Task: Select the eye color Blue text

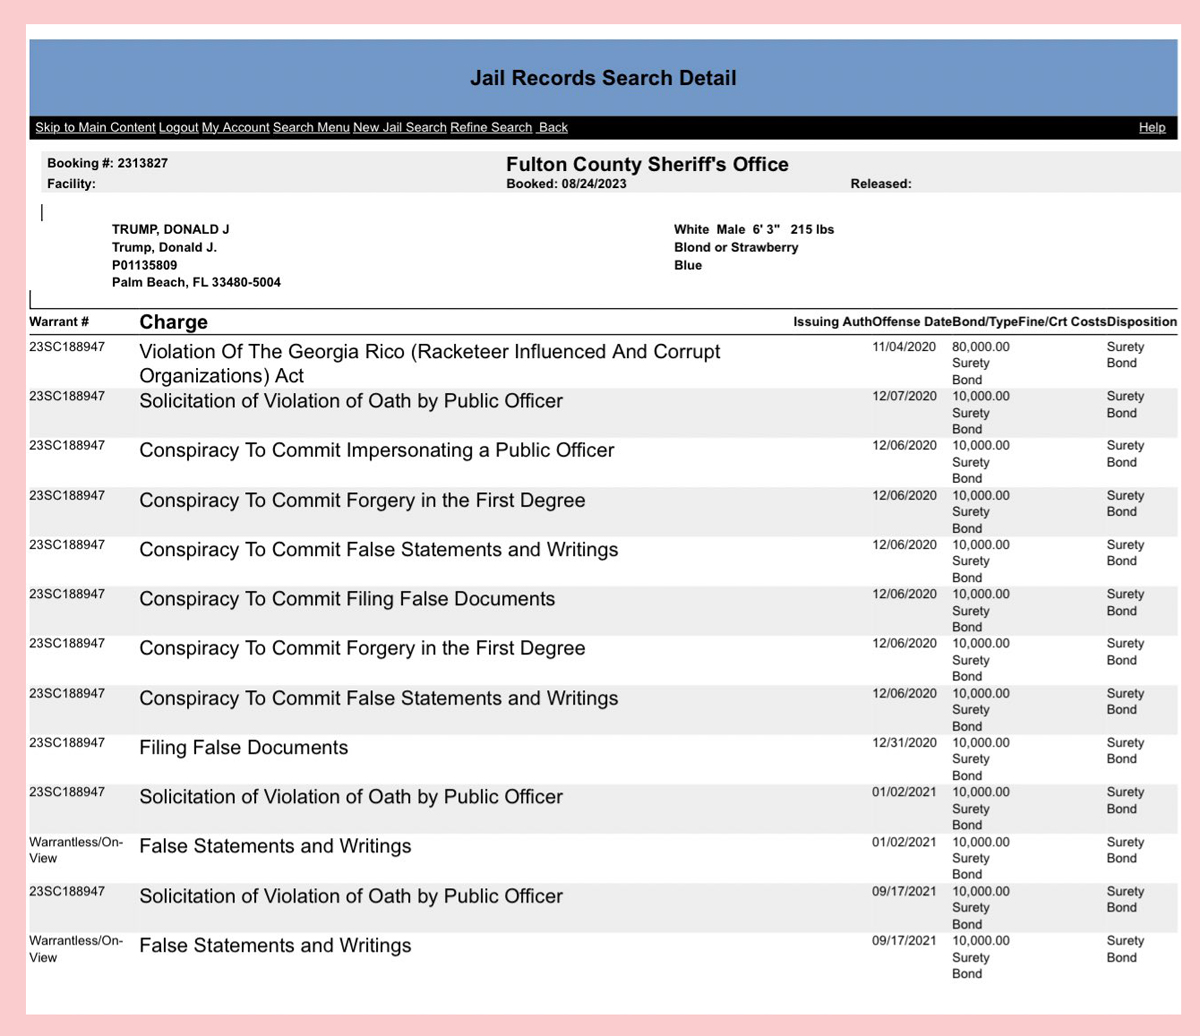Action: (x=688, y=265)
